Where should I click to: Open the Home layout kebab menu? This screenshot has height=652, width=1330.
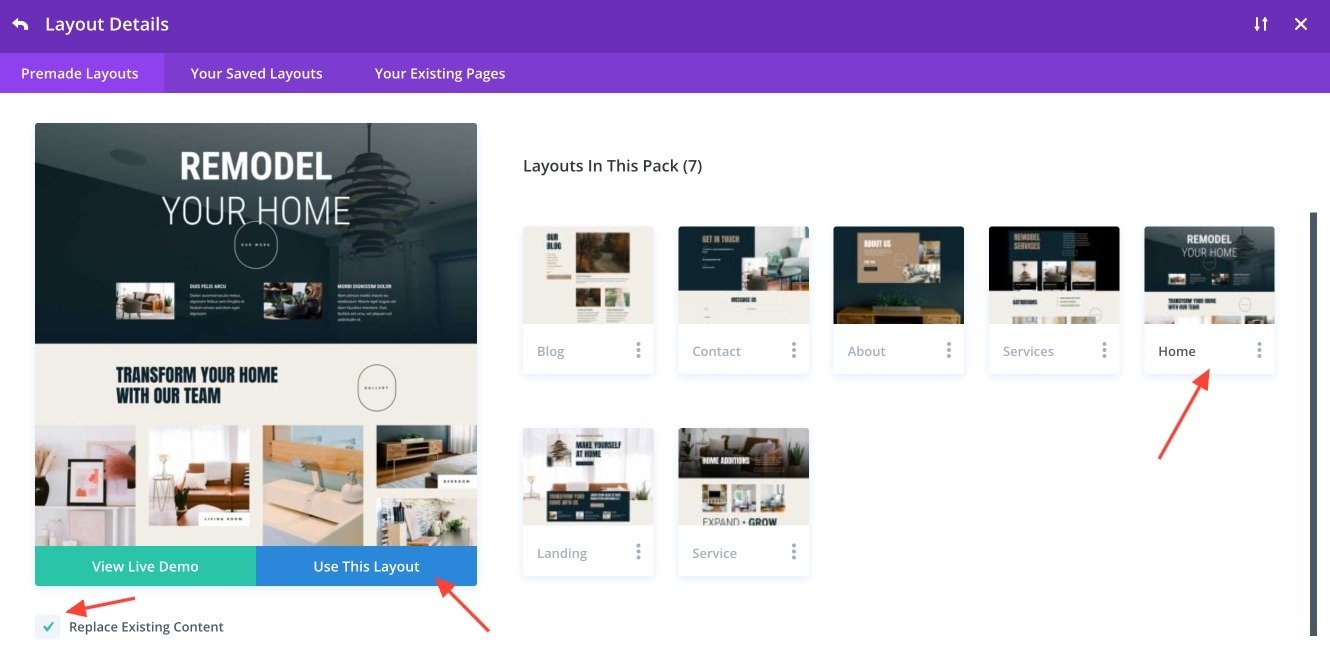[1258, 350]
